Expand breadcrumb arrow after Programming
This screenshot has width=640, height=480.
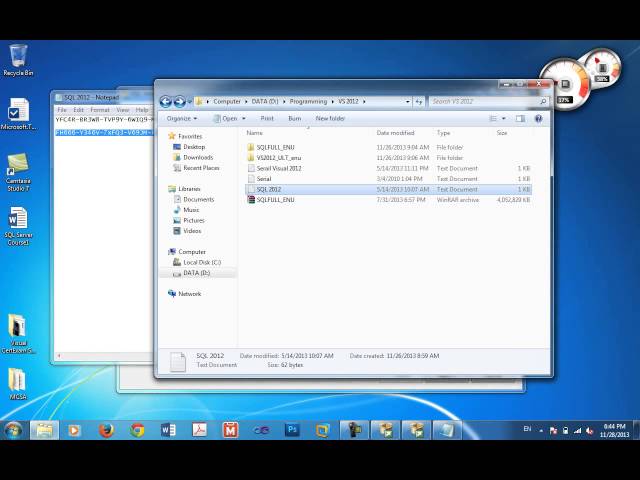coord(333,102)
